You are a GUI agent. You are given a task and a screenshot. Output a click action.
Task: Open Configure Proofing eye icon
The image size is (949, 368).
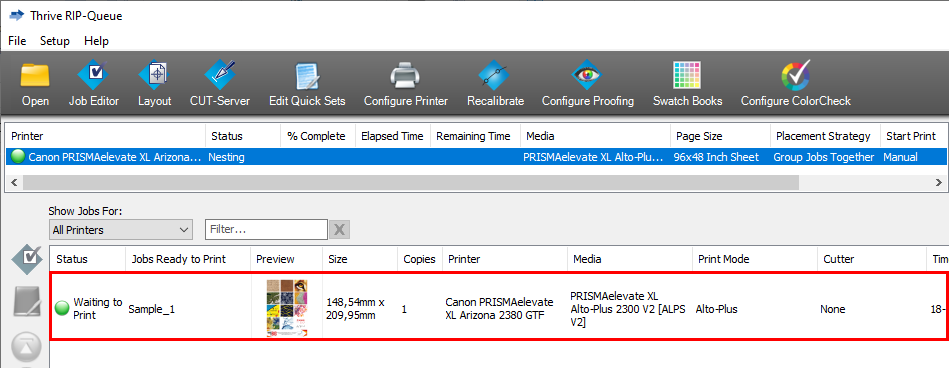(x=588, y=84)
